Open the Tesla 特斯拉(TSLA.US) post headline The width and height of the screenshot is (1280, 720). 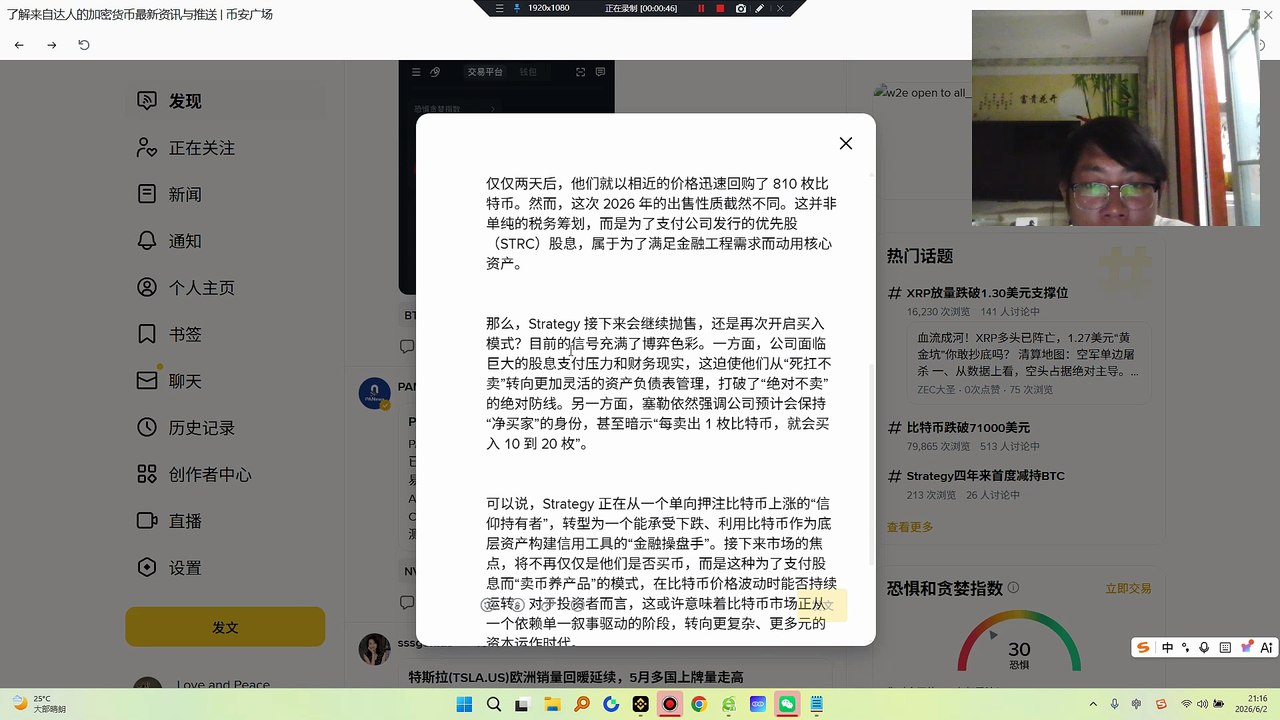coord(576,677)
